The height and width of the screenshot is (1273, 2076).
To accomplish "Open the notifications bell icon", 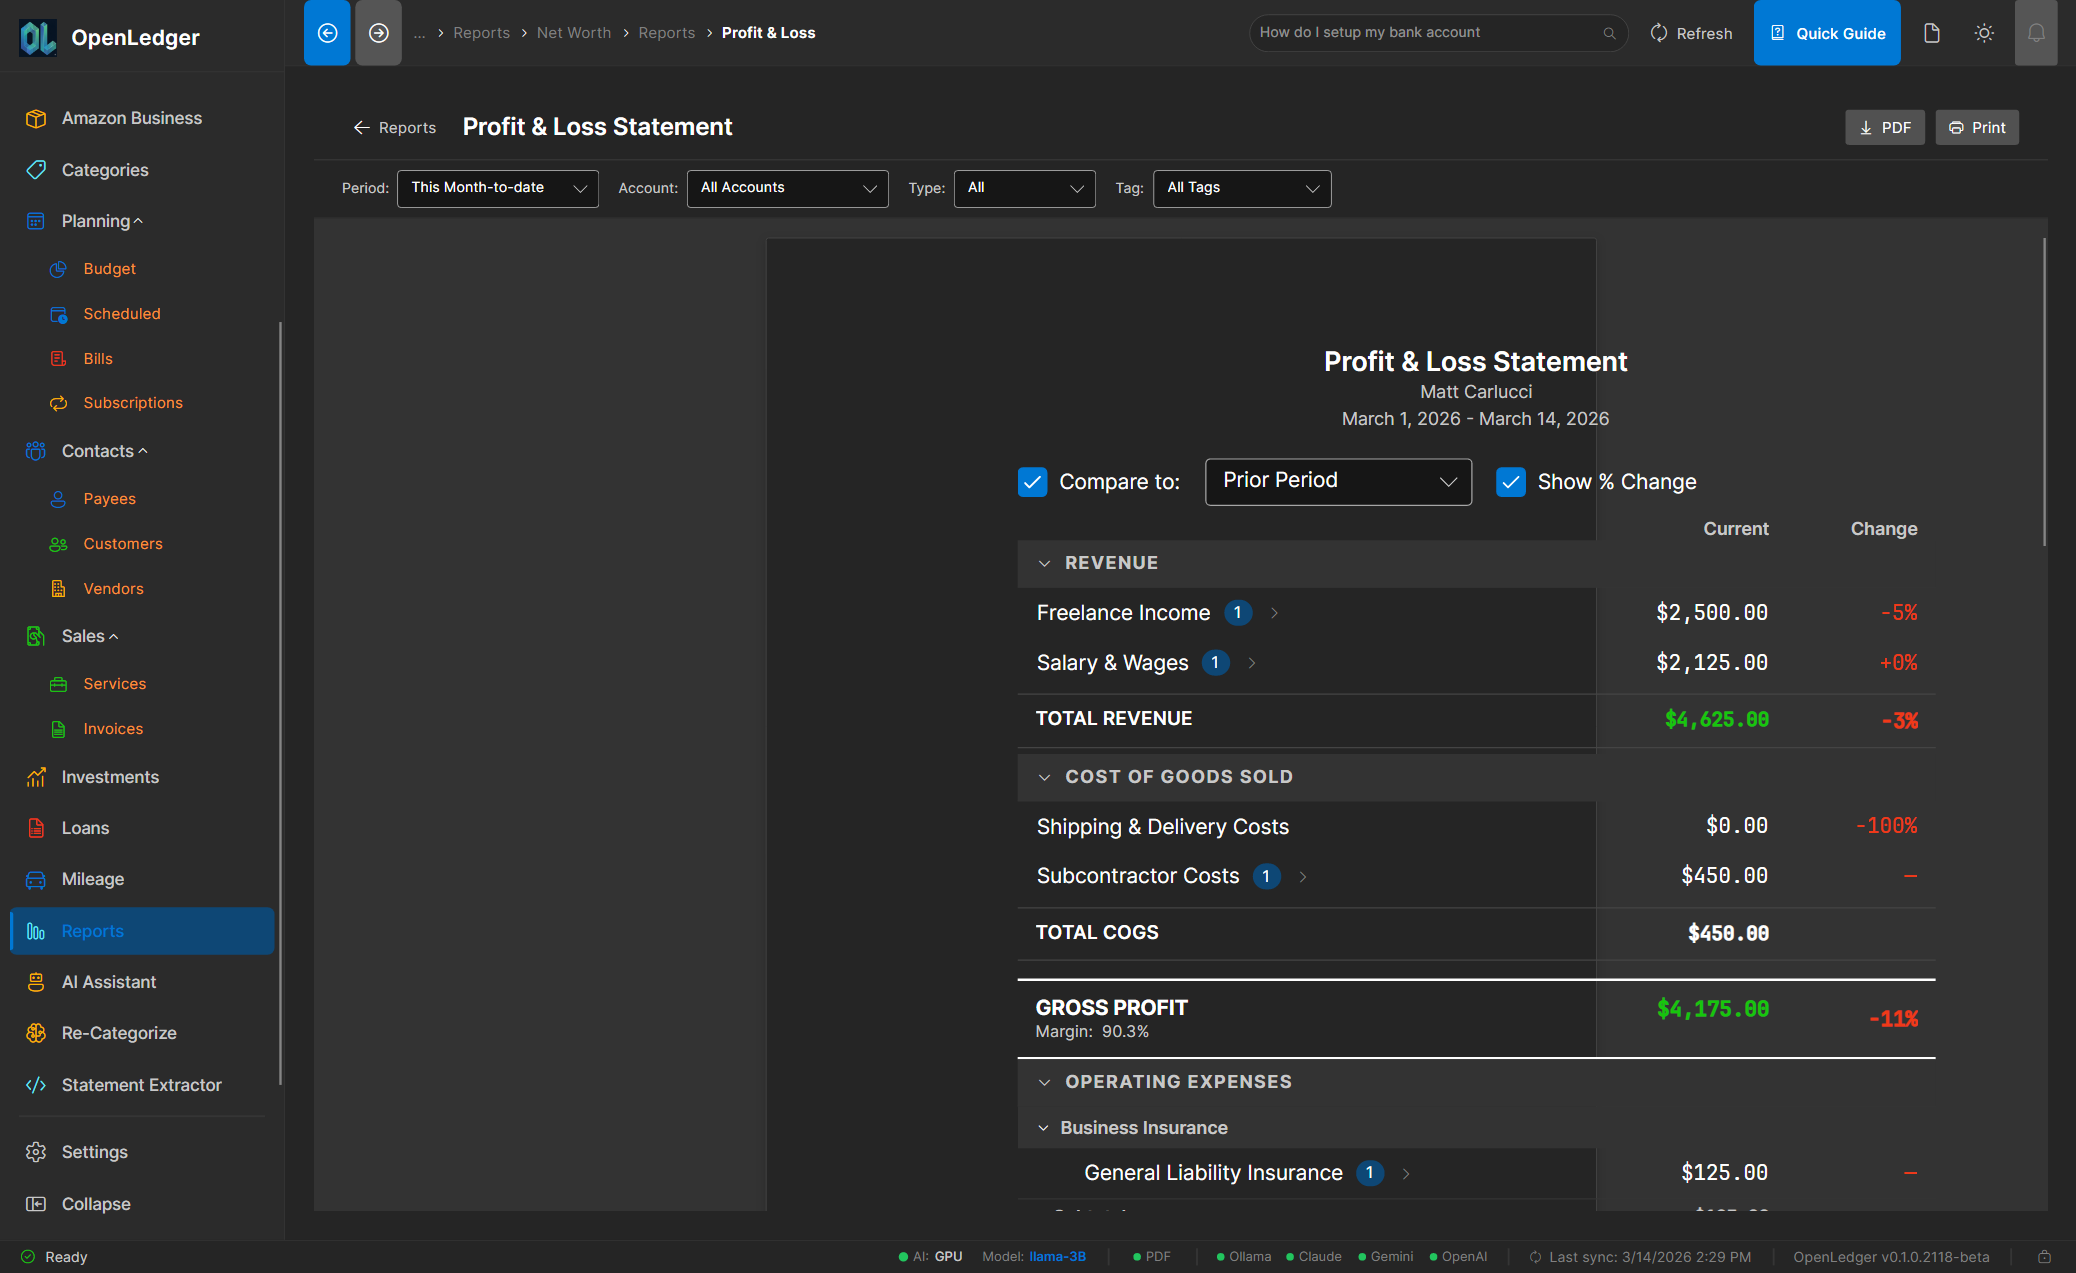I will pyautogui.click(x=2035, y=33).
